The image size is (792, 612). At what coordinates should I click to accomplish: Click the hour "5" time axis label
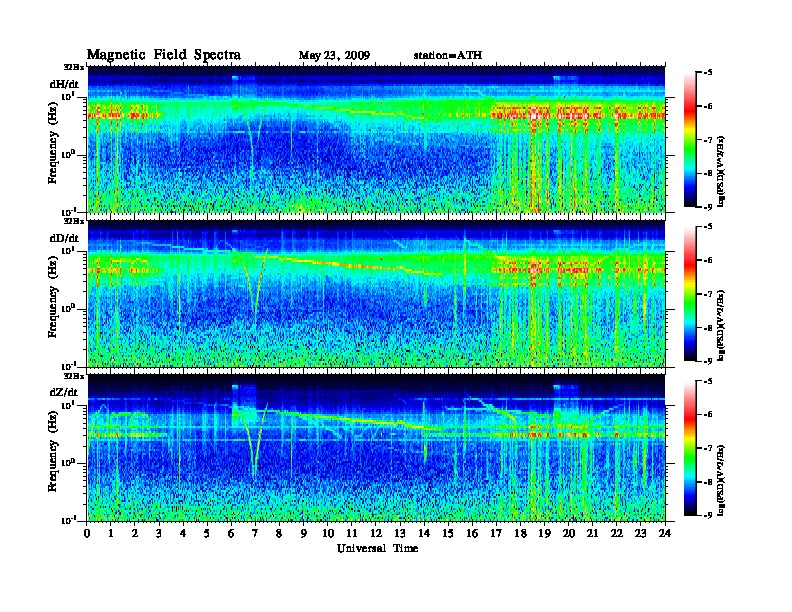(208, 534)
